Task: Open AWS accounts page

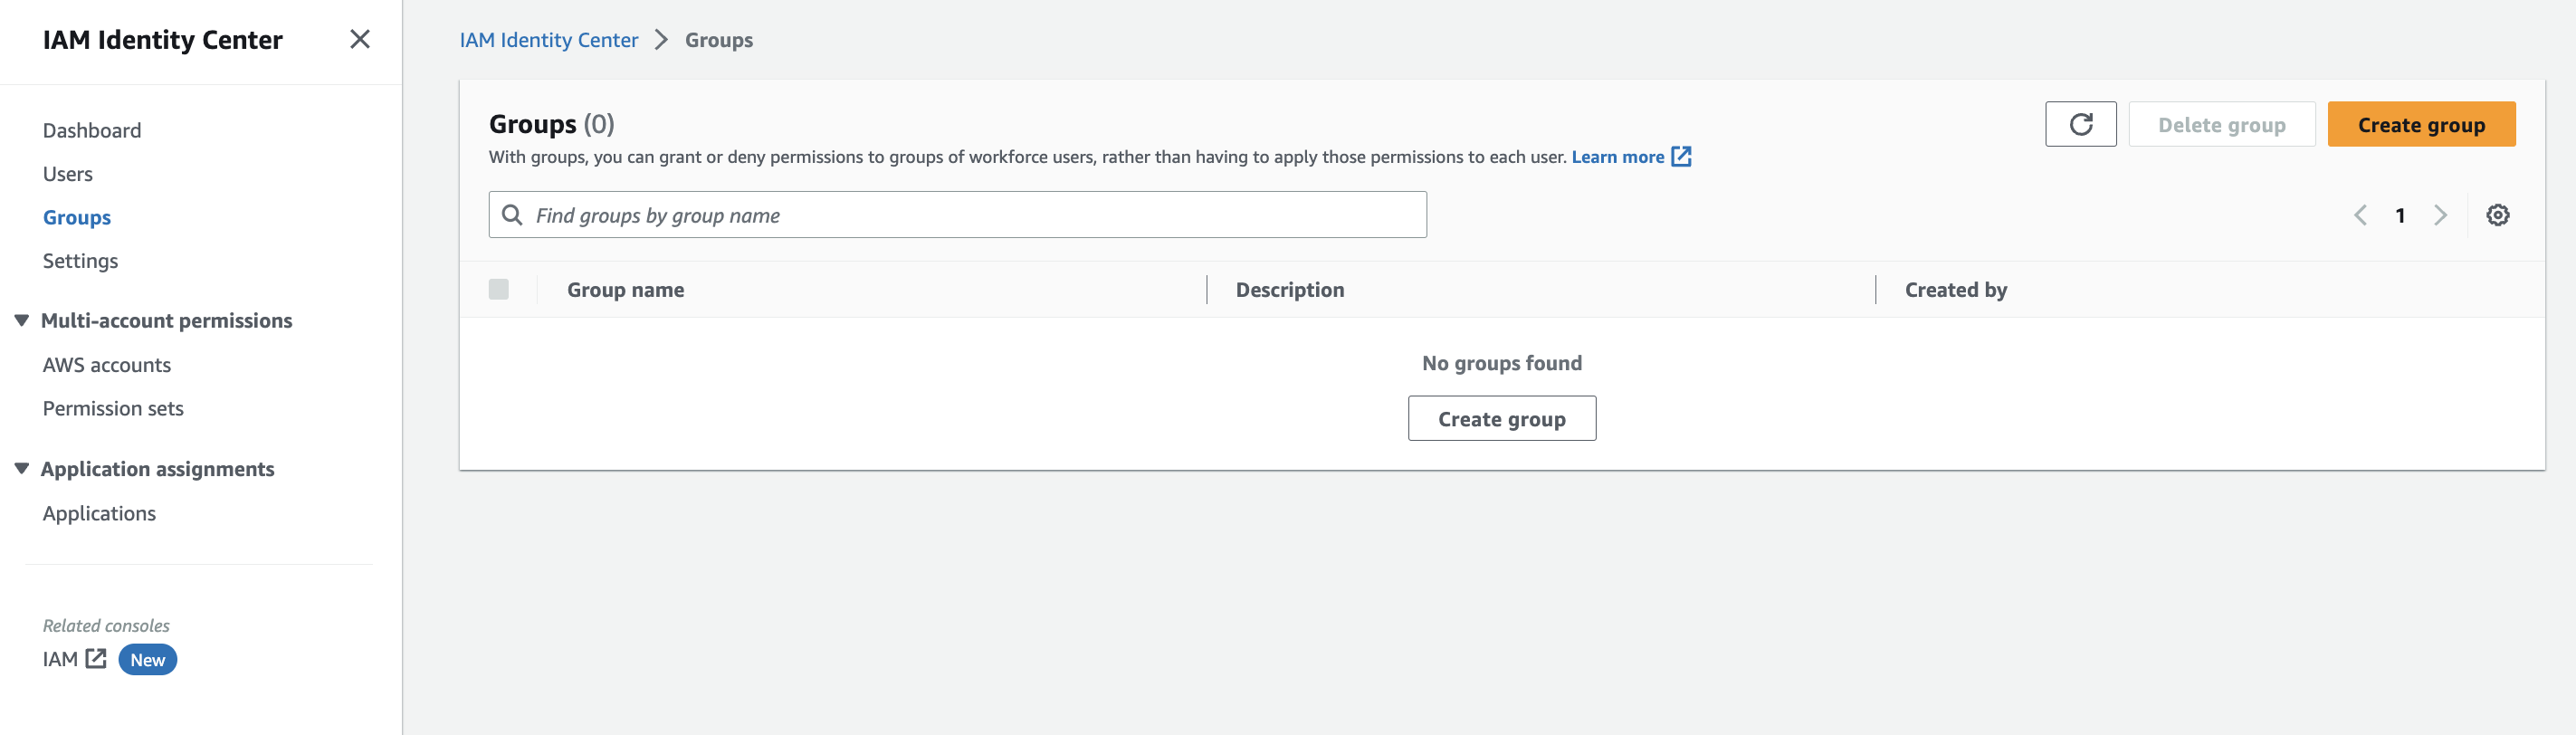Action: point(107,365)
